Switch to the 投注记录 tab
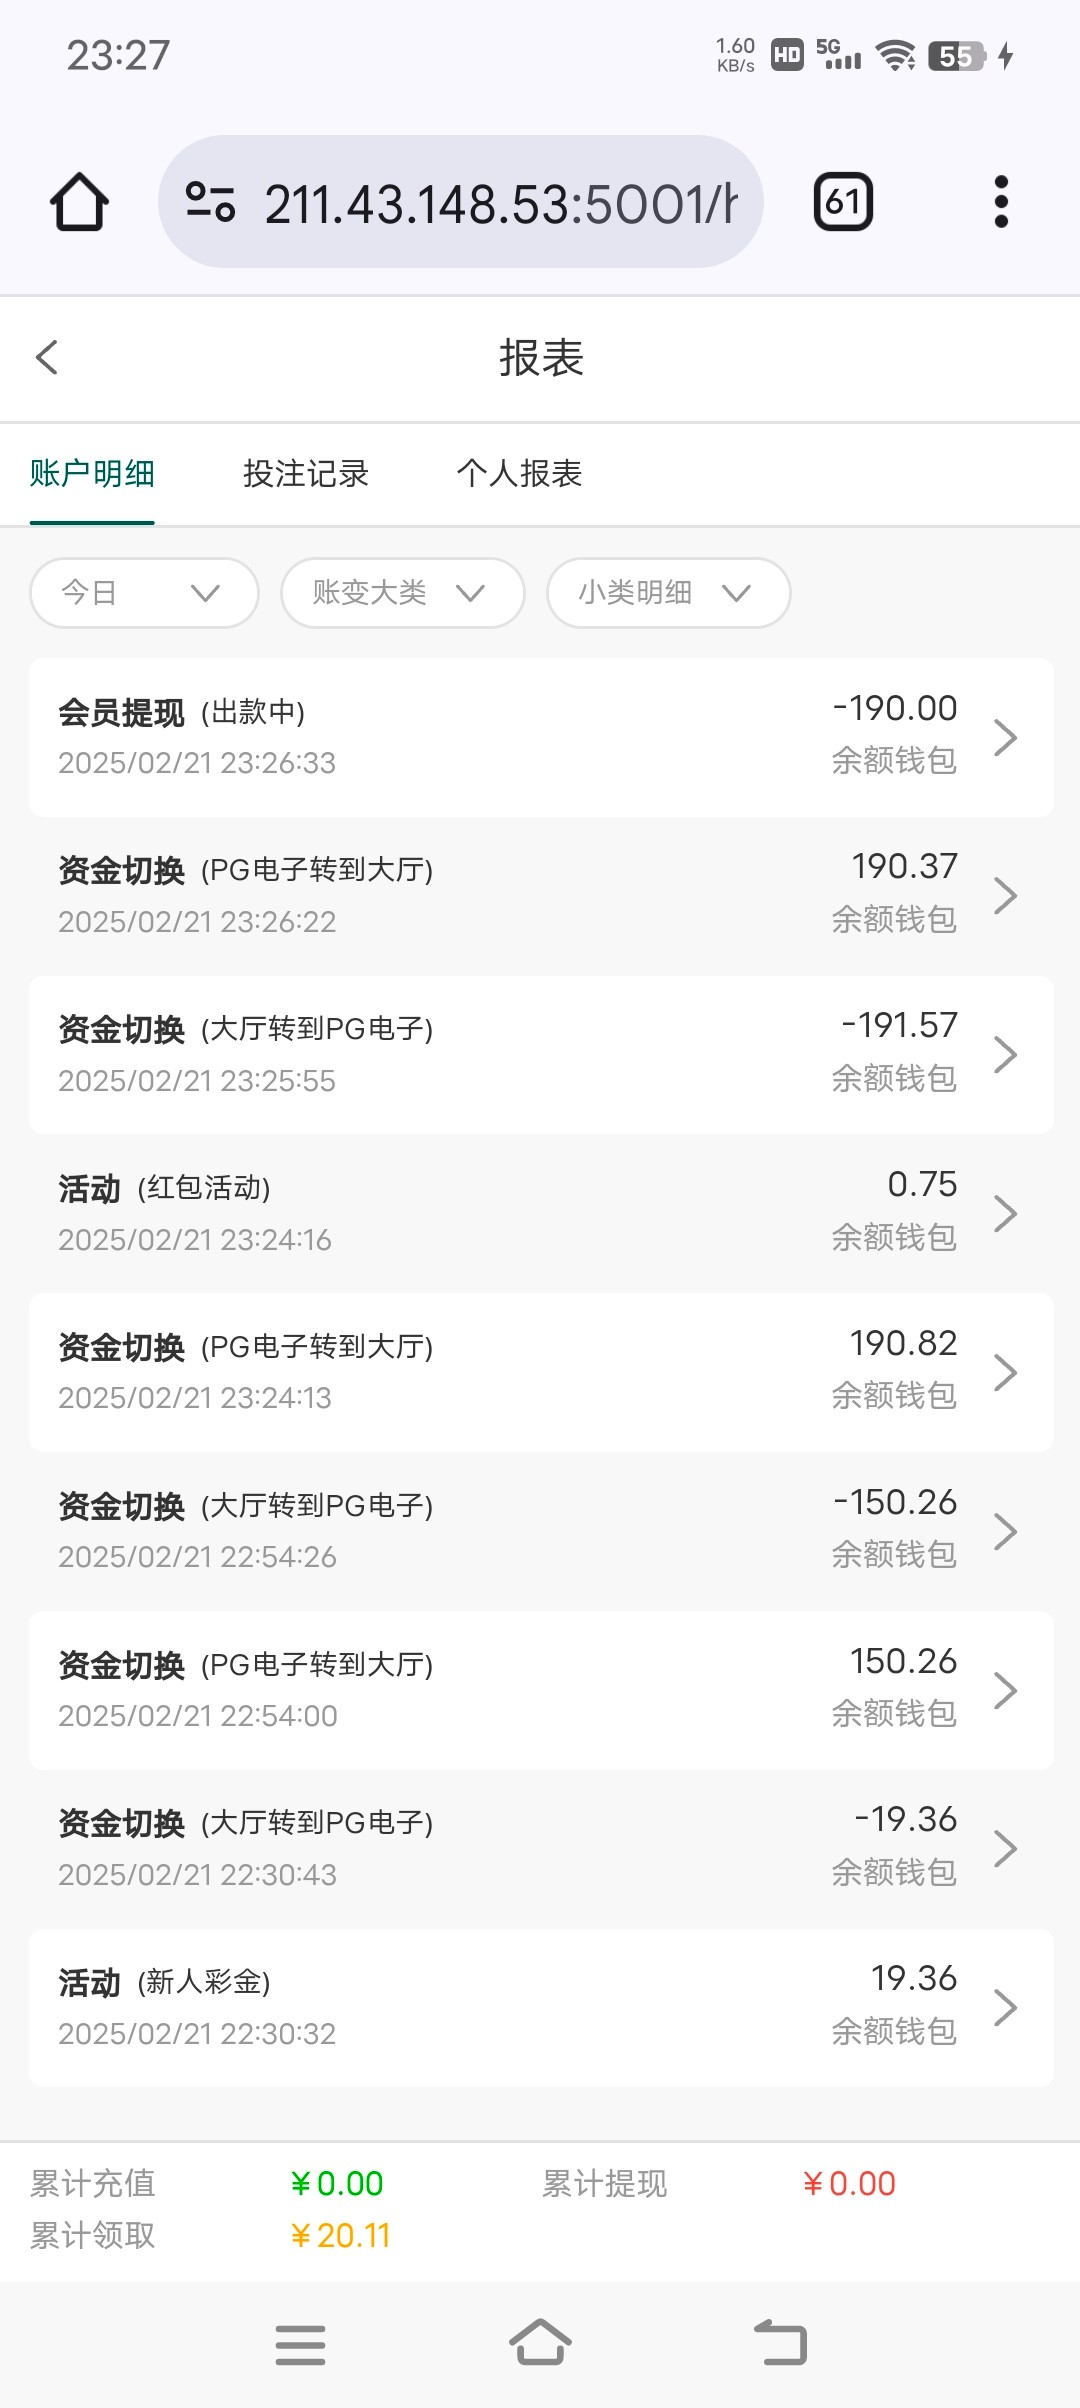1080x2408 pixels. click(x=306, y=474)
